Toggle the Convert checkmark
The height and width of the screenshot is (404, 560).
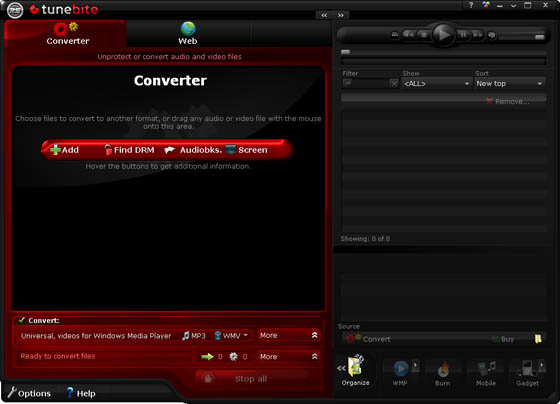point(22,320)
